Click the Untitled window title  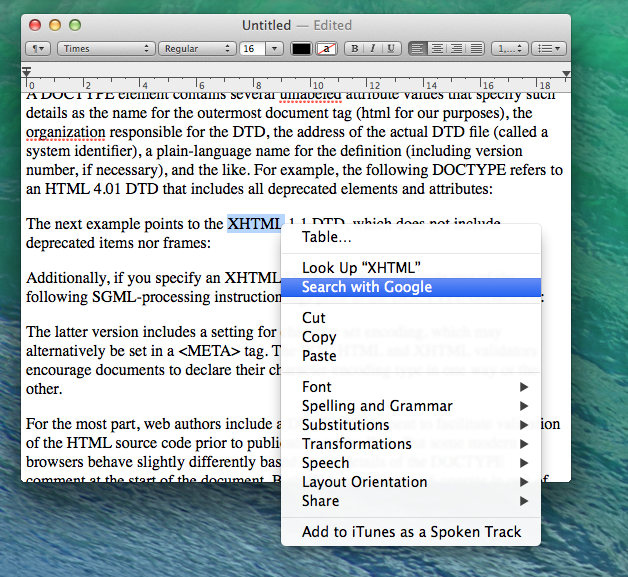(266, 25)
